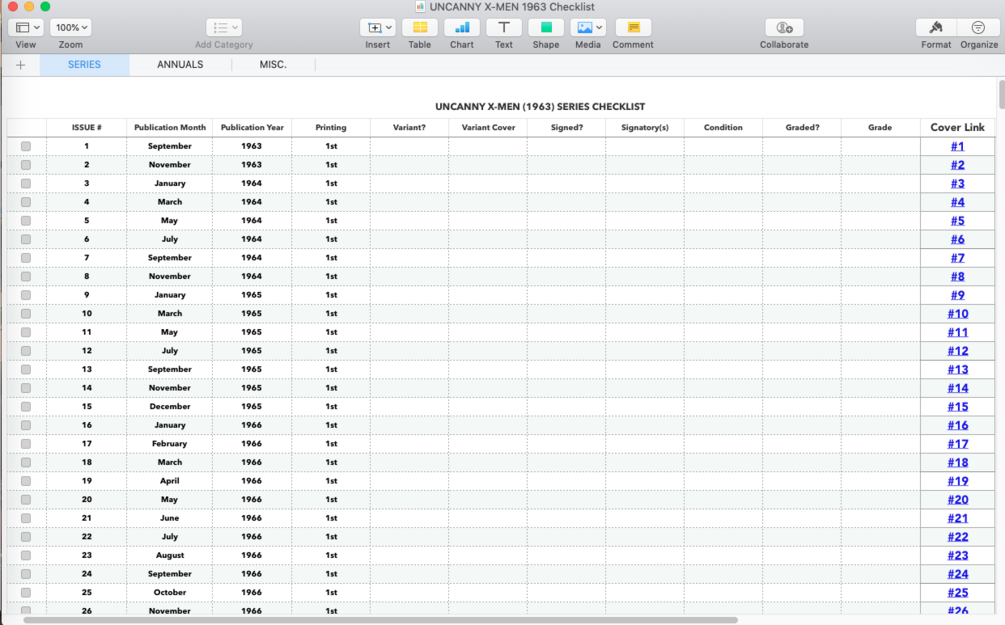Select the April month cell for issue 19
1005x625 pixels.
coord(170,481)
